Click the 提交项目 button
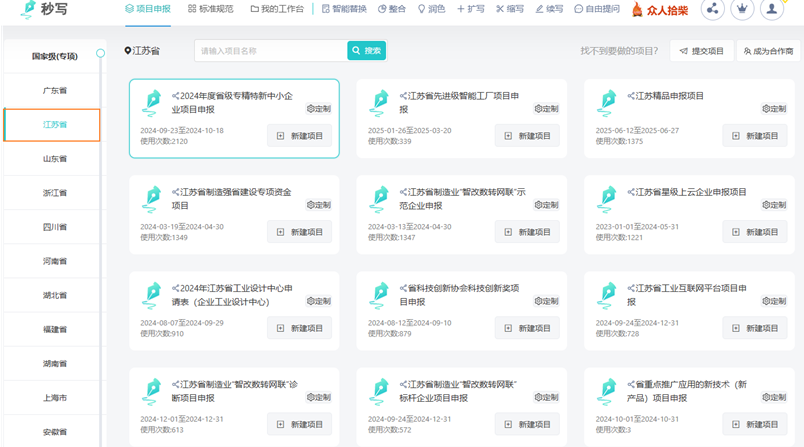Screen dimensions: 804x447 701,51
